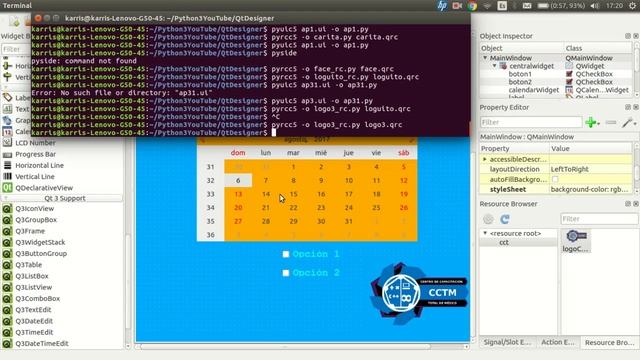Screen dimensions: 640x360
Task: Select day 15 in the calendar widget
Action: pyautogui.click(x=293, y=194)
